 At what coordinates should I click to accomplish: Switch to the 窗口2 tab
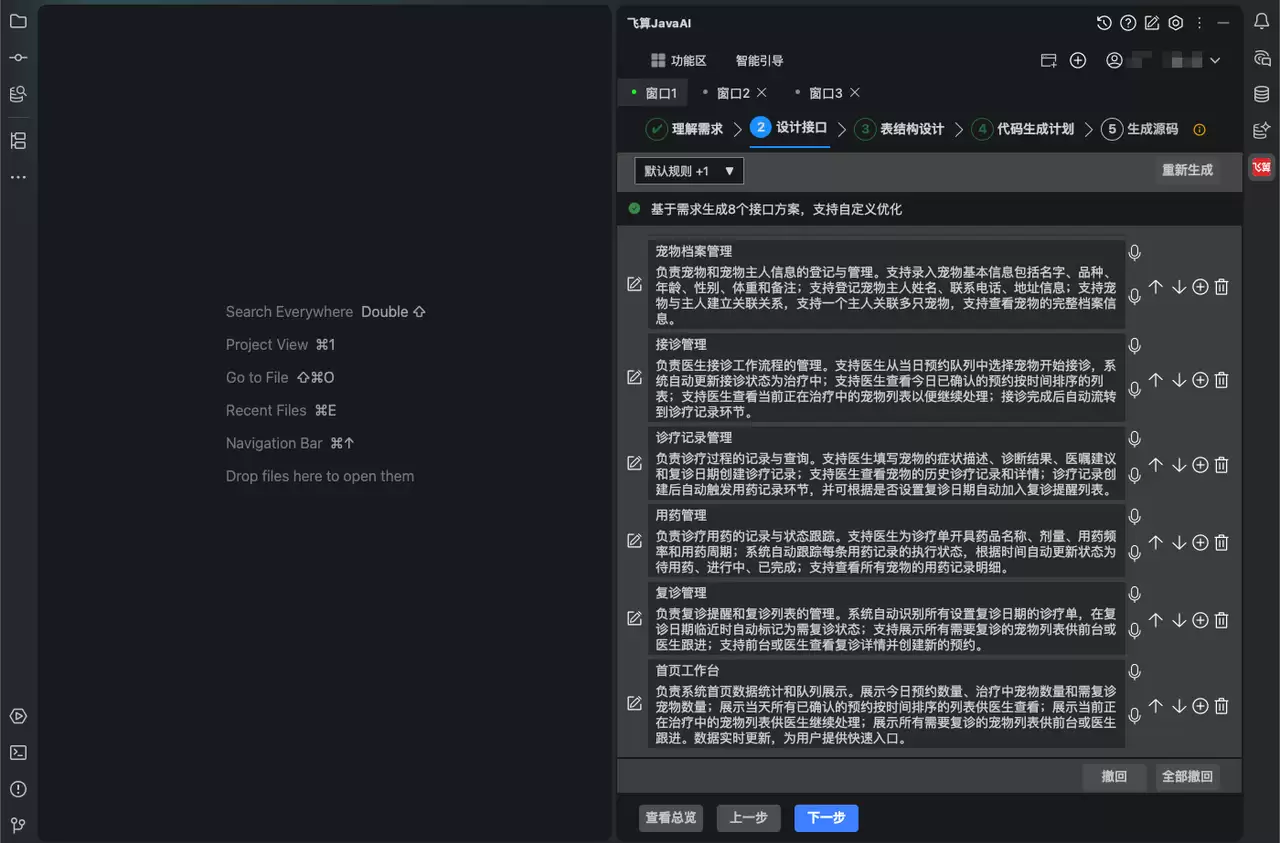click(x=733, y=93)
